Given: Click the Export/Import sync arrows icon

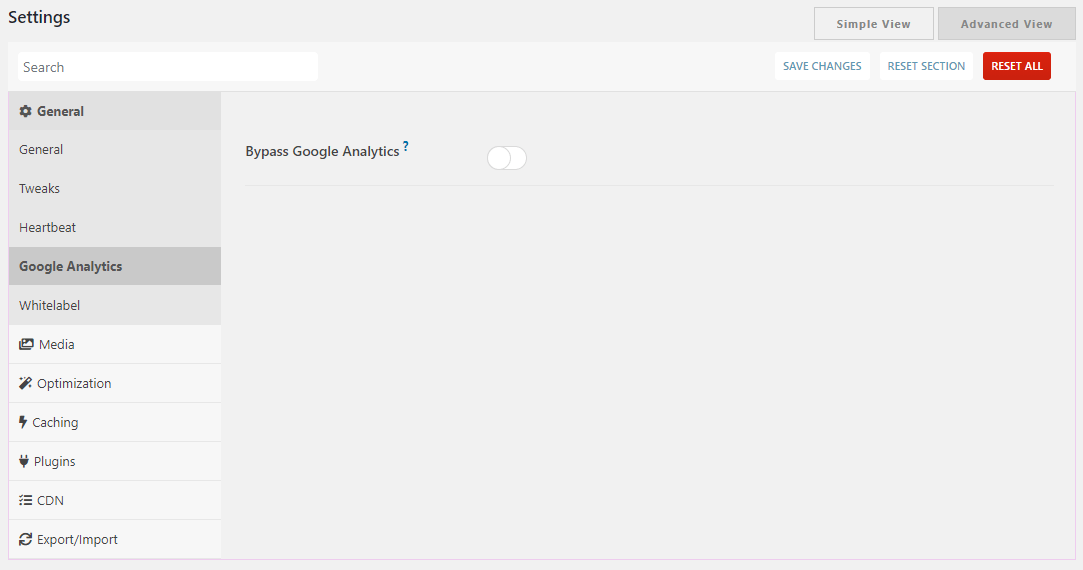Looking at the screenshot, I should pos(26,539).
